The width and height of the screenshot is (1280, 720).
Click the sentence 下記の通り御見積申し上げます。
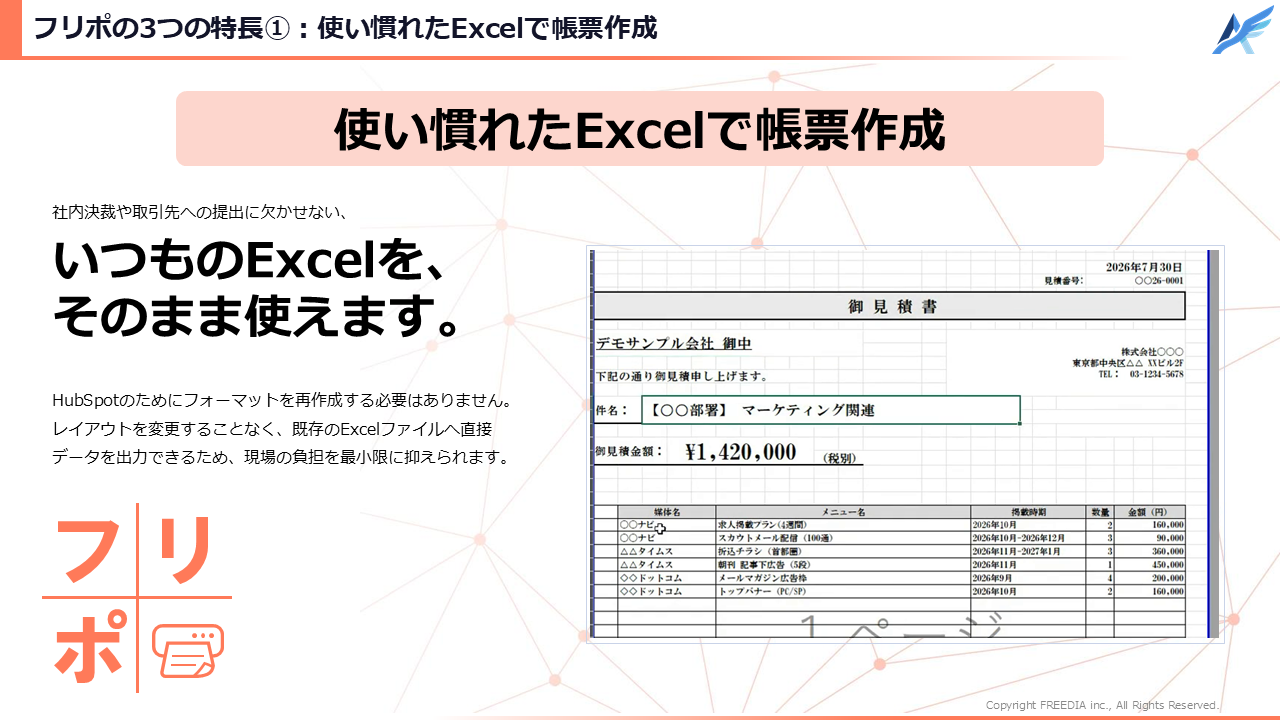pyautogui.click(x=681, y=377)
